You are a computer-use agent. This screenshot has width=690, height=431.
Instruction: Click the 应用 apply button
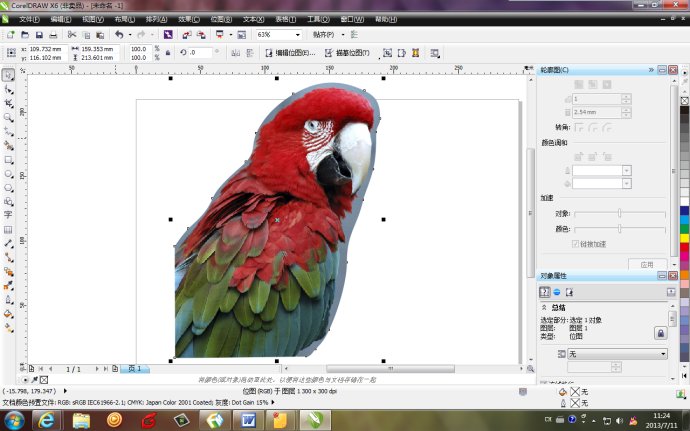646,265
